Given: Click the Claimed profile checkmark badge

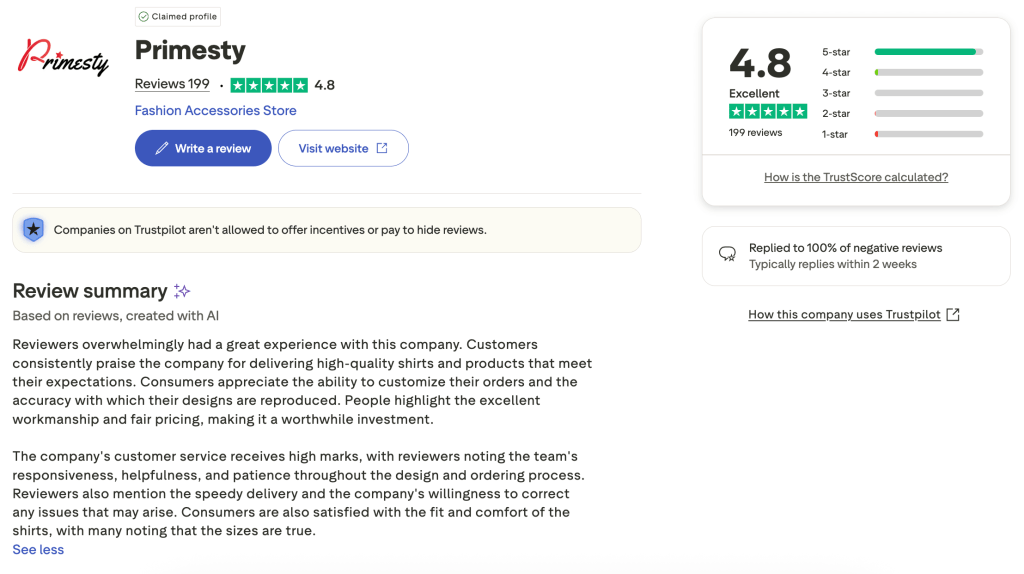Looking at the screenshot, I should pos(144,17).
